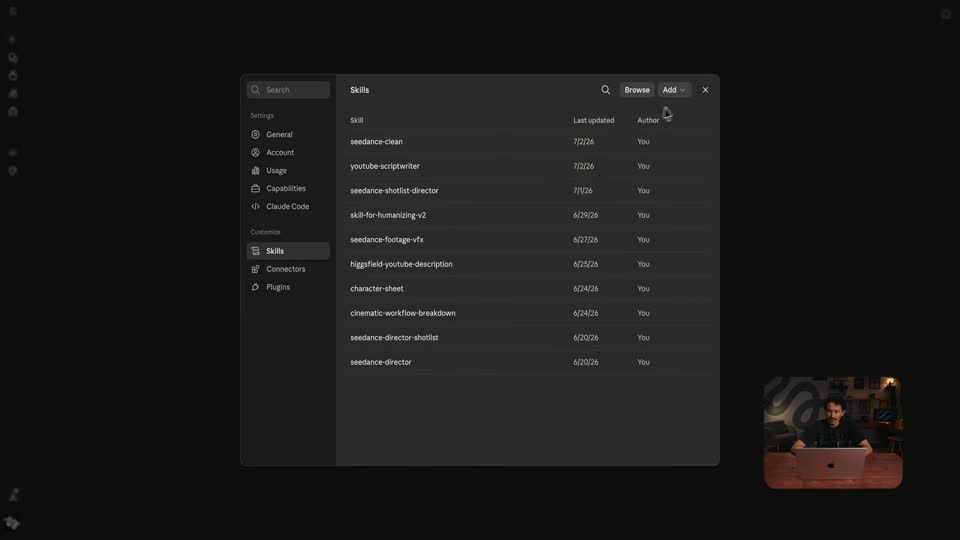Expand the Add dropdown button
The width and height of the screenshot is (960, 540).
[x=674, y=90]
